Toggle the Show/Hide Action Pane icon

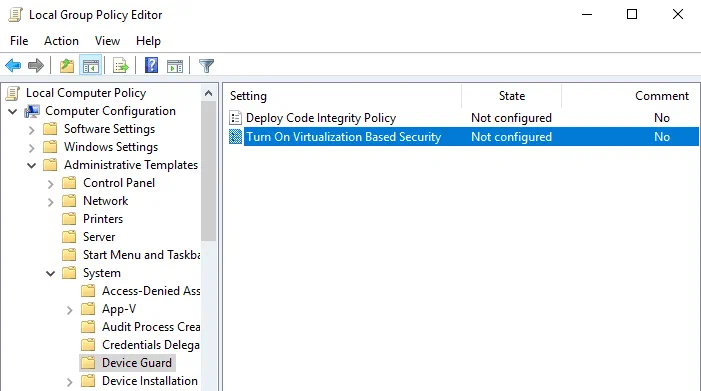175,66
